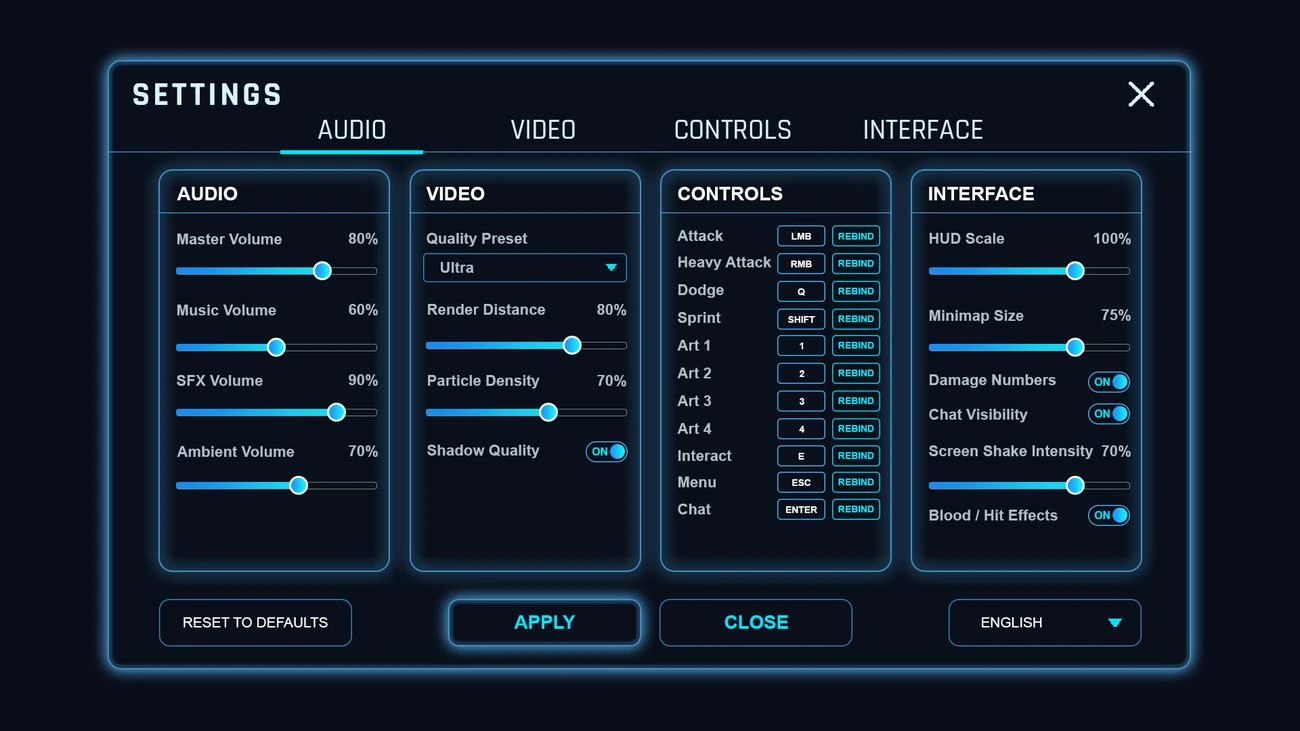Rebind the Art 4 key
1300x731 pixels.
(x=856, y=429)
